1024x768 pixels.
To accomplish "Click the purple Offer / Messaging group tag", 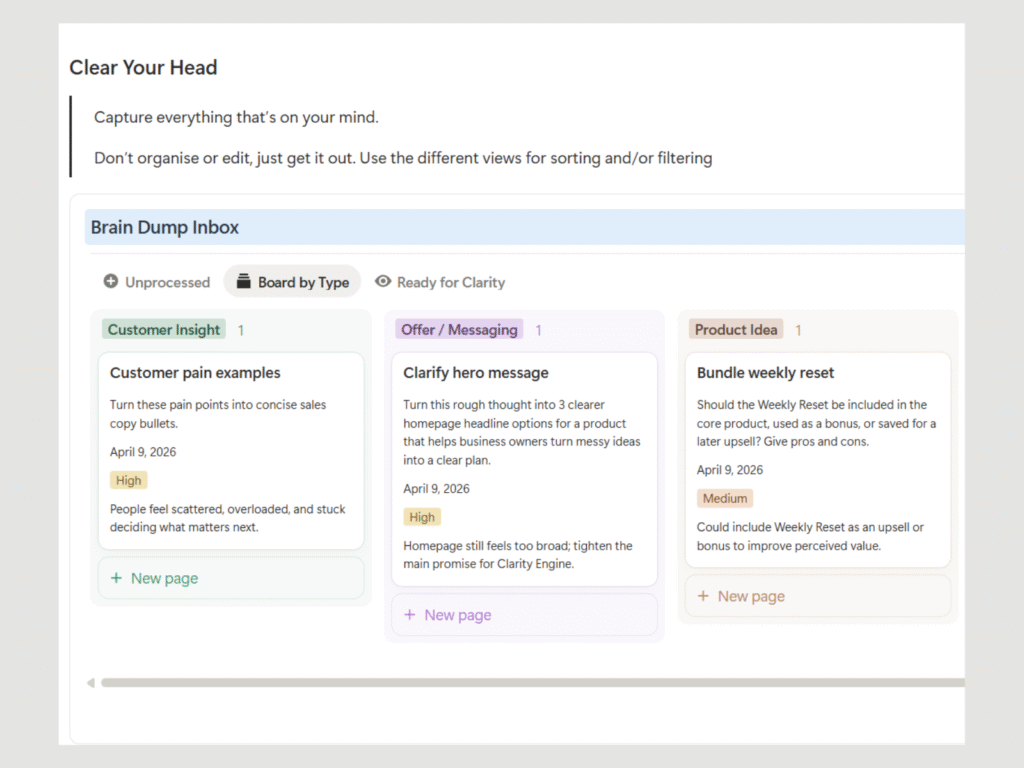I will 459,330.
